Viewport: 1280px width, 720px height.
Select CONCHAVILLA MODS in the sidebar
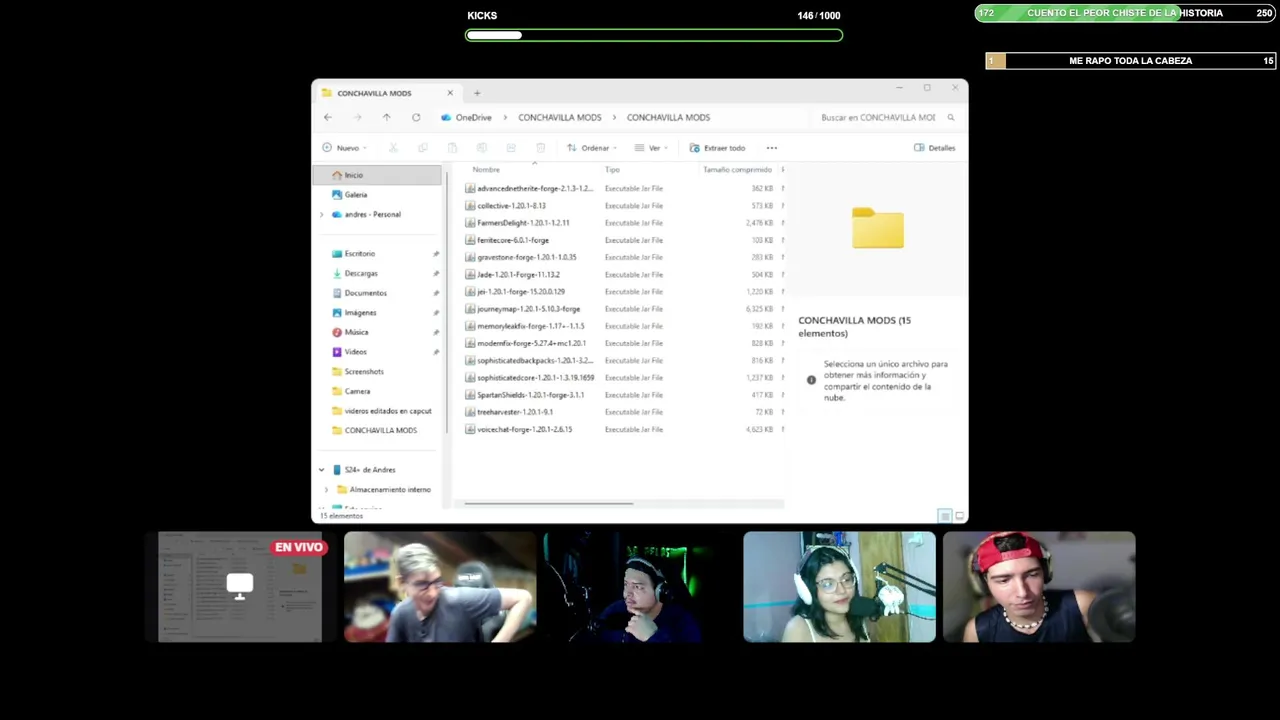click(377, 430)
